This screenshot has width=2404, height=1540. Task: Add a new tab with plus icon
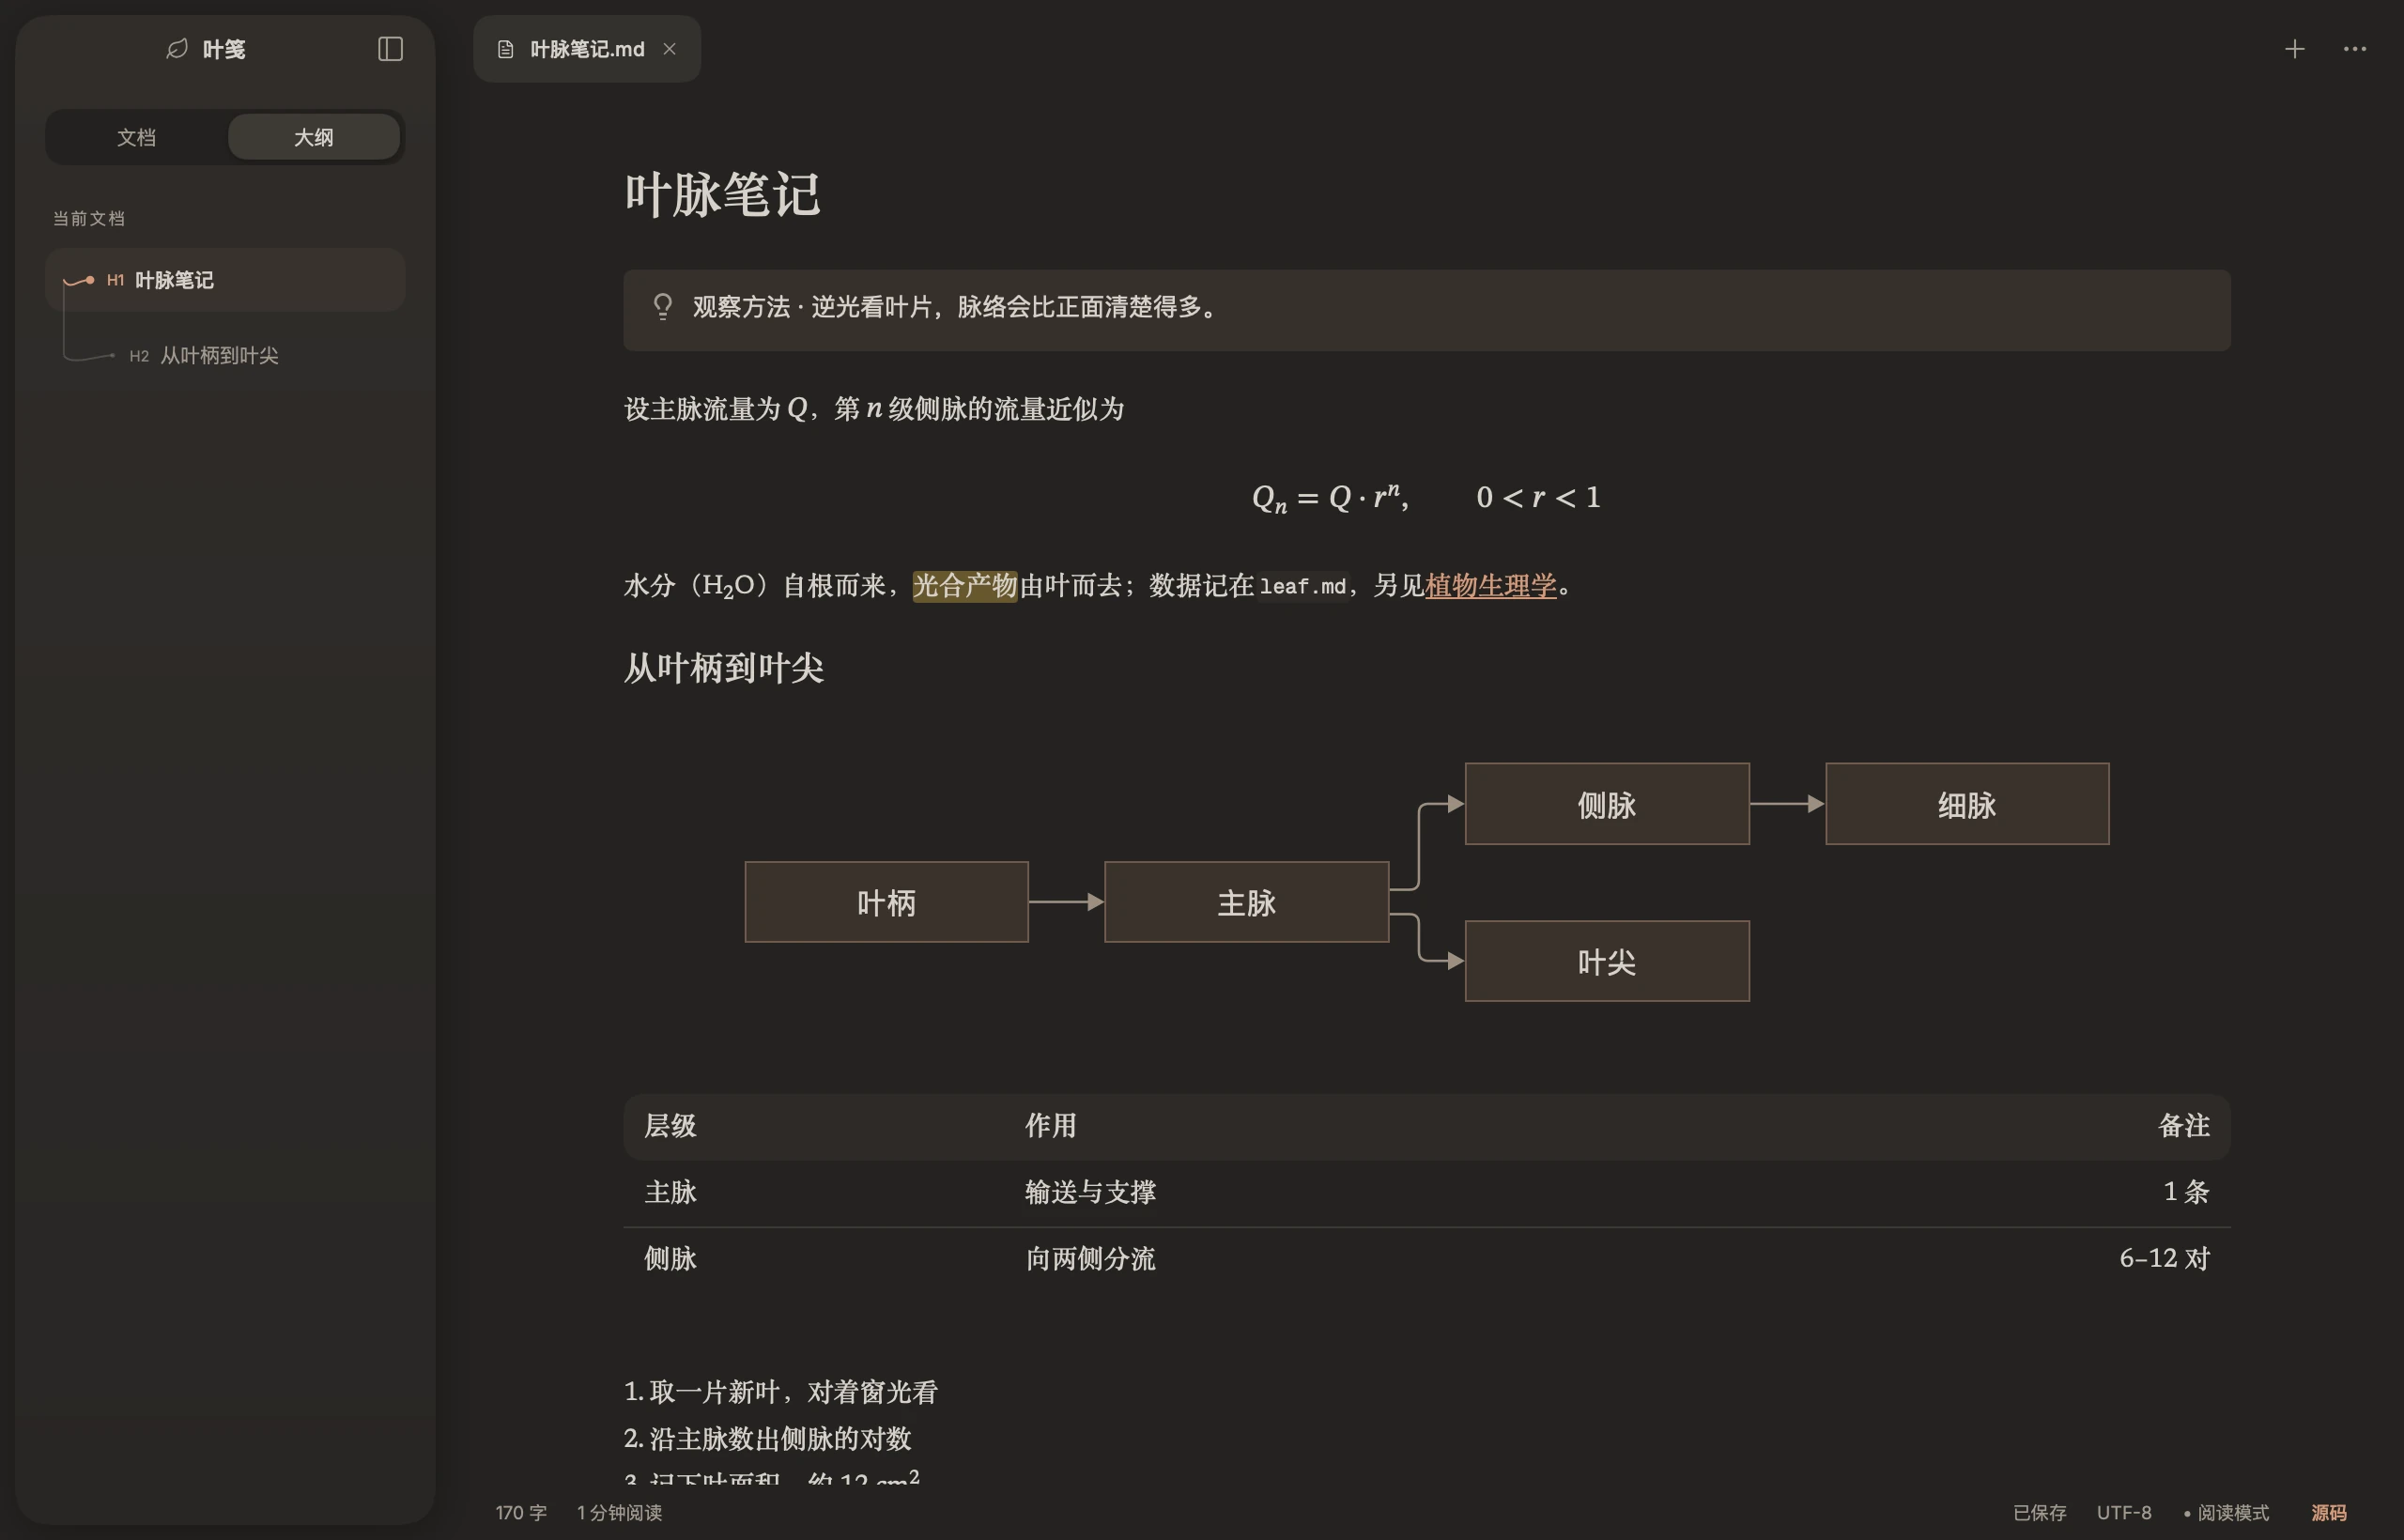(2295, 49)
